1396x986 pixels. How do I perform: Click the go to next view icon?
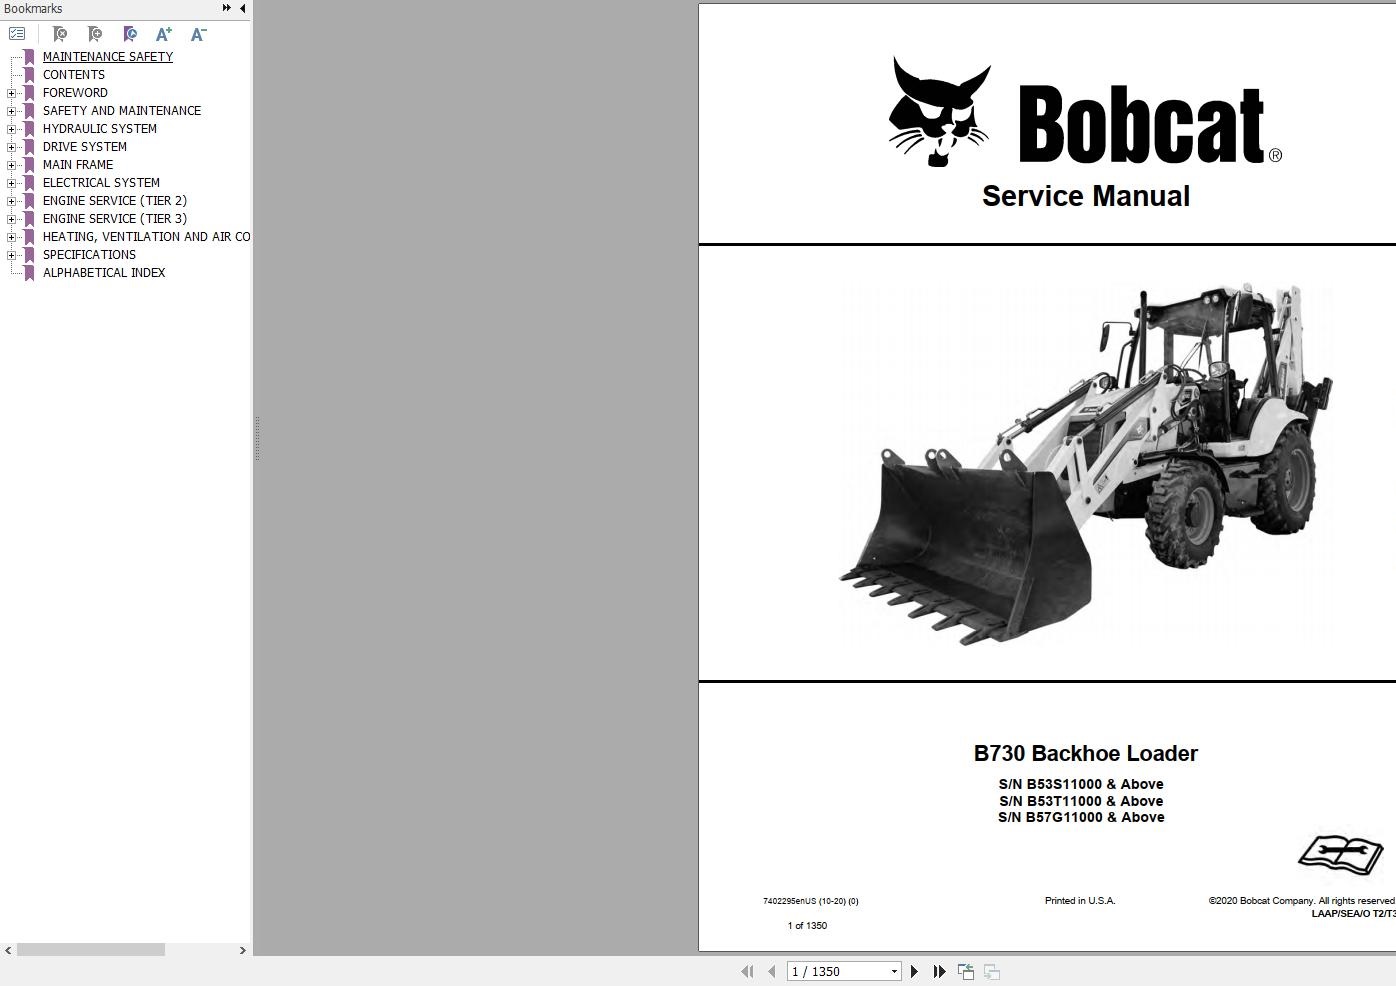[992, 971]
